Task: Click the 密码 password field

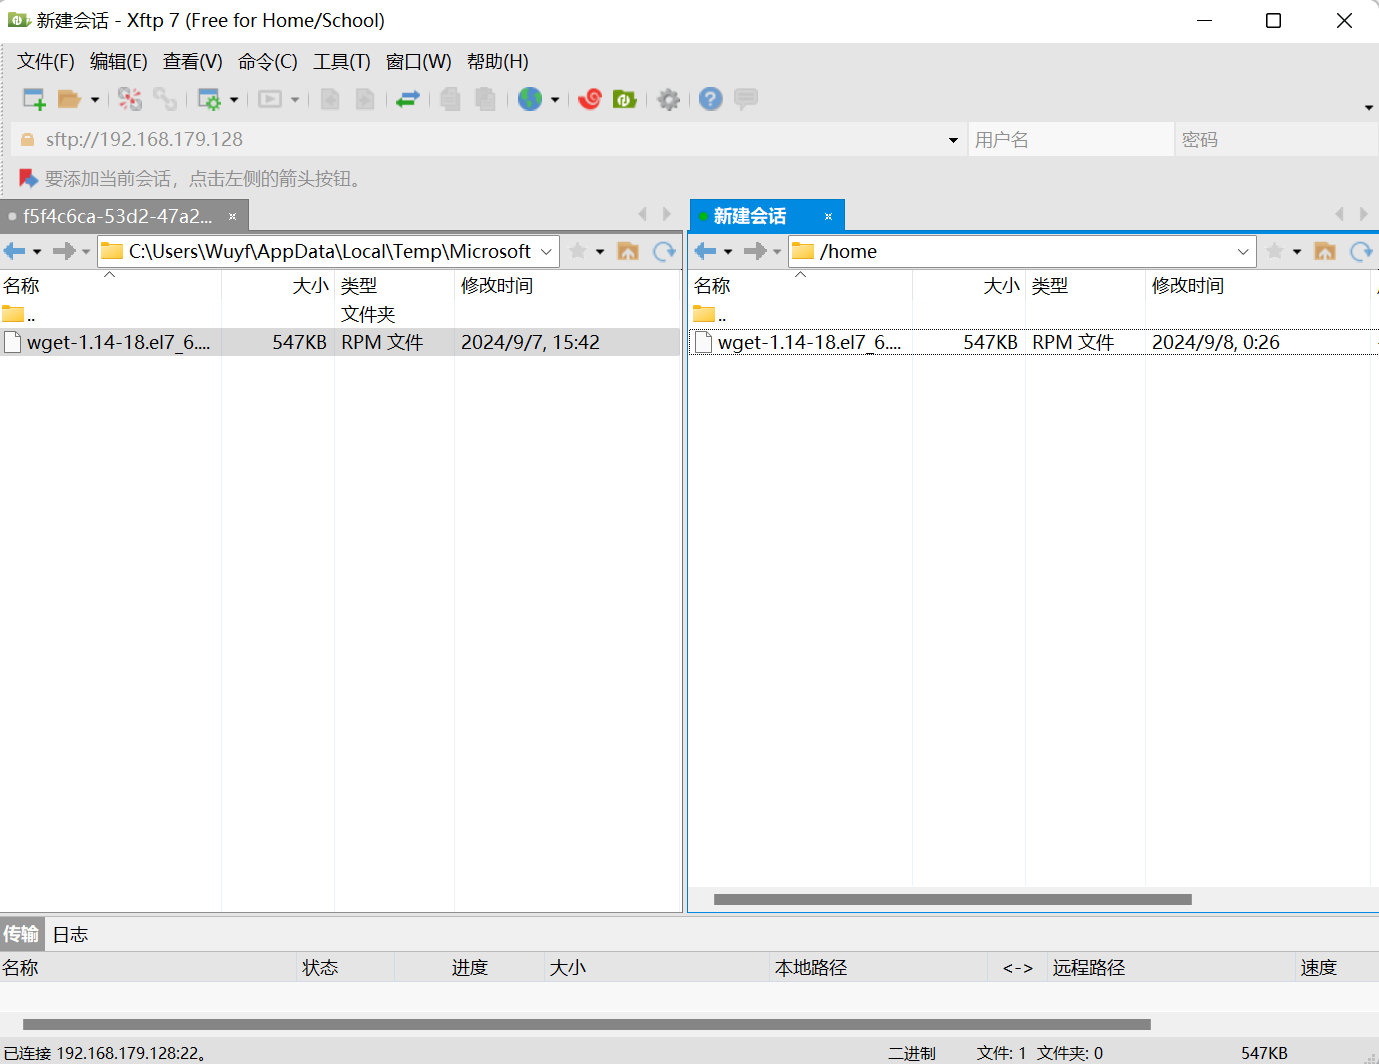Action: [x=1277, y=140]
